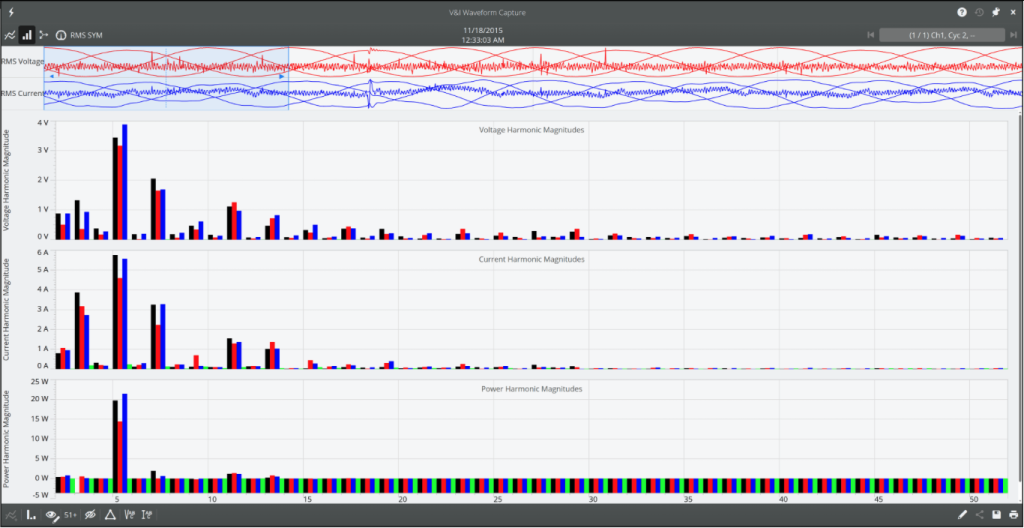This screenshot has height=528, width=1024.
Task: Toggle current channel labels icon
Action: [x=146, y=515]
